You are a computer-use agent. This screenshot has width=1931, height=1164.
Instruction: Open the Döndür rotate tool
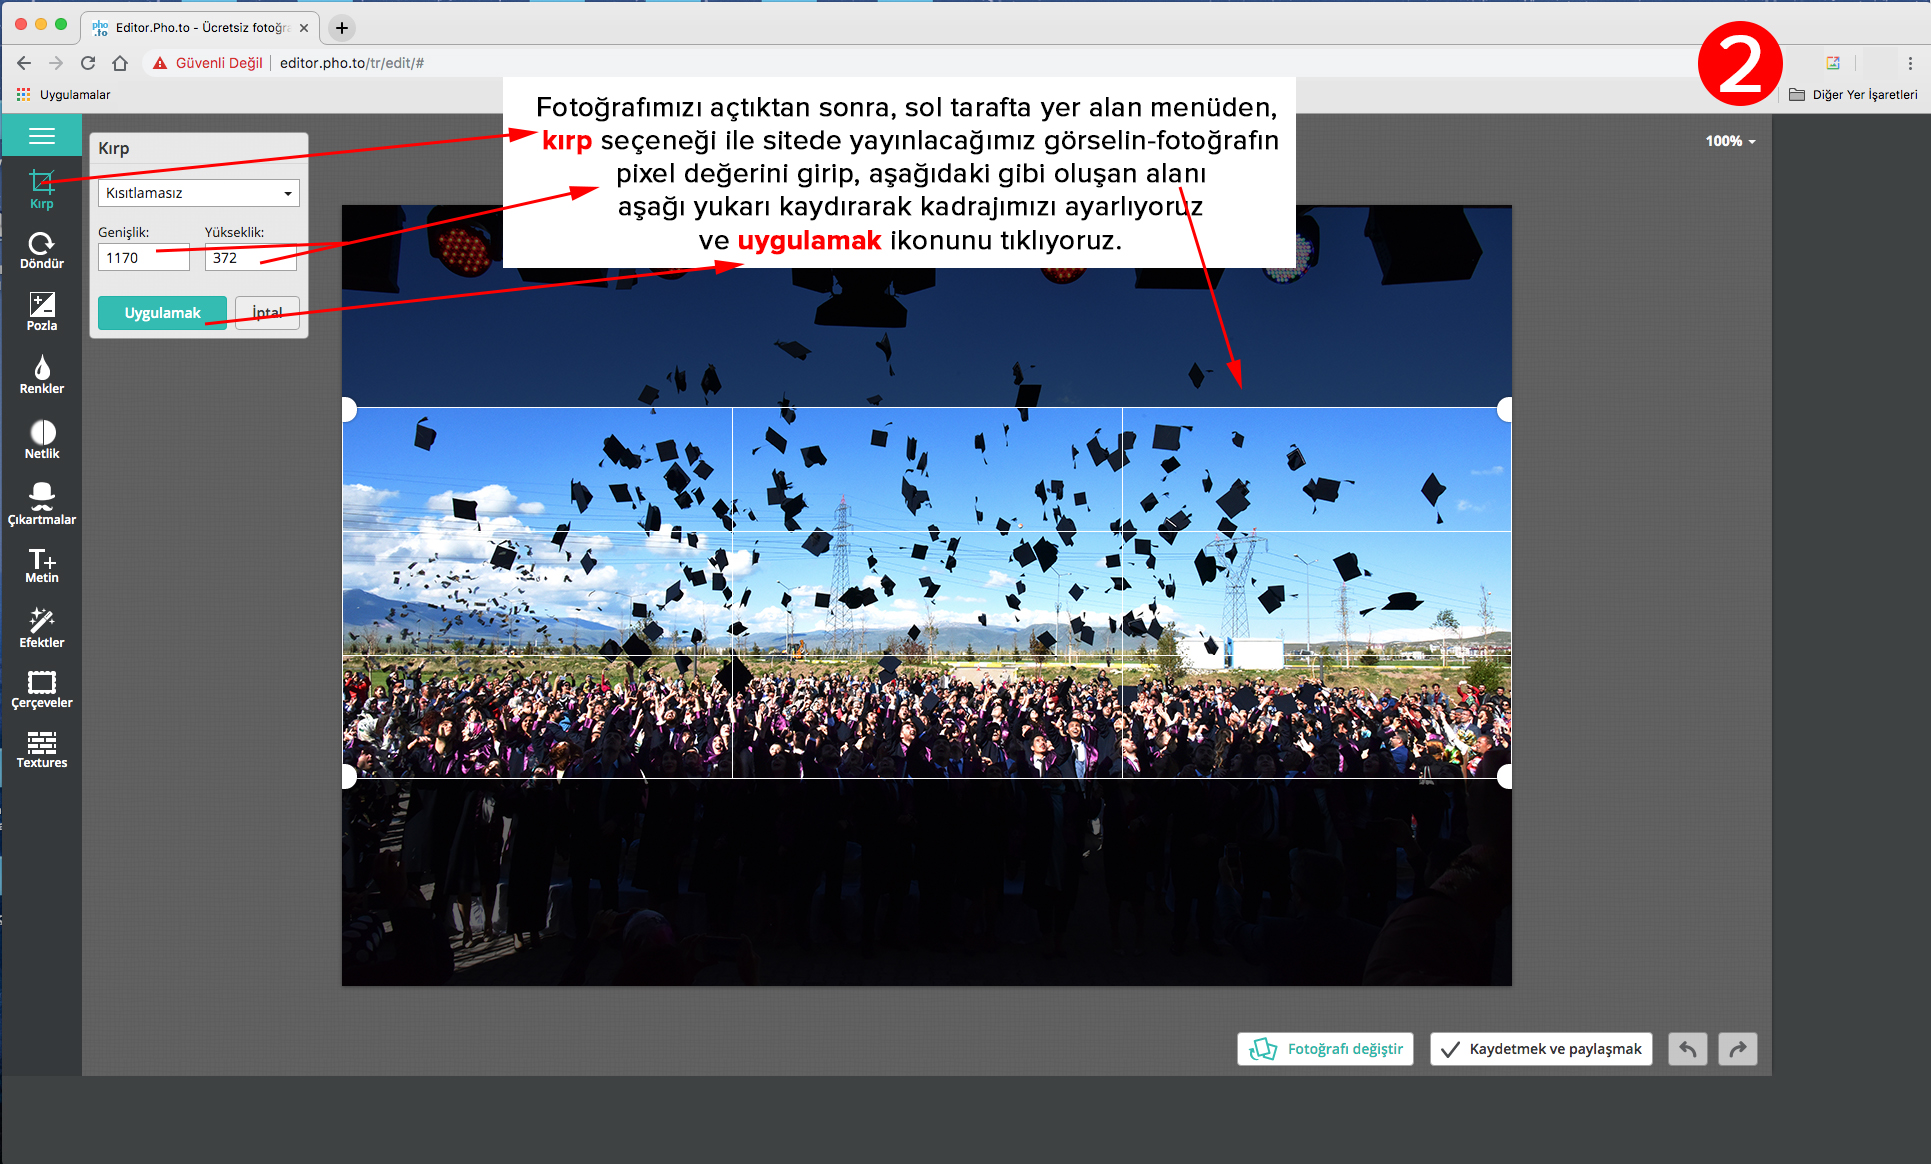[x=41, y=250]
